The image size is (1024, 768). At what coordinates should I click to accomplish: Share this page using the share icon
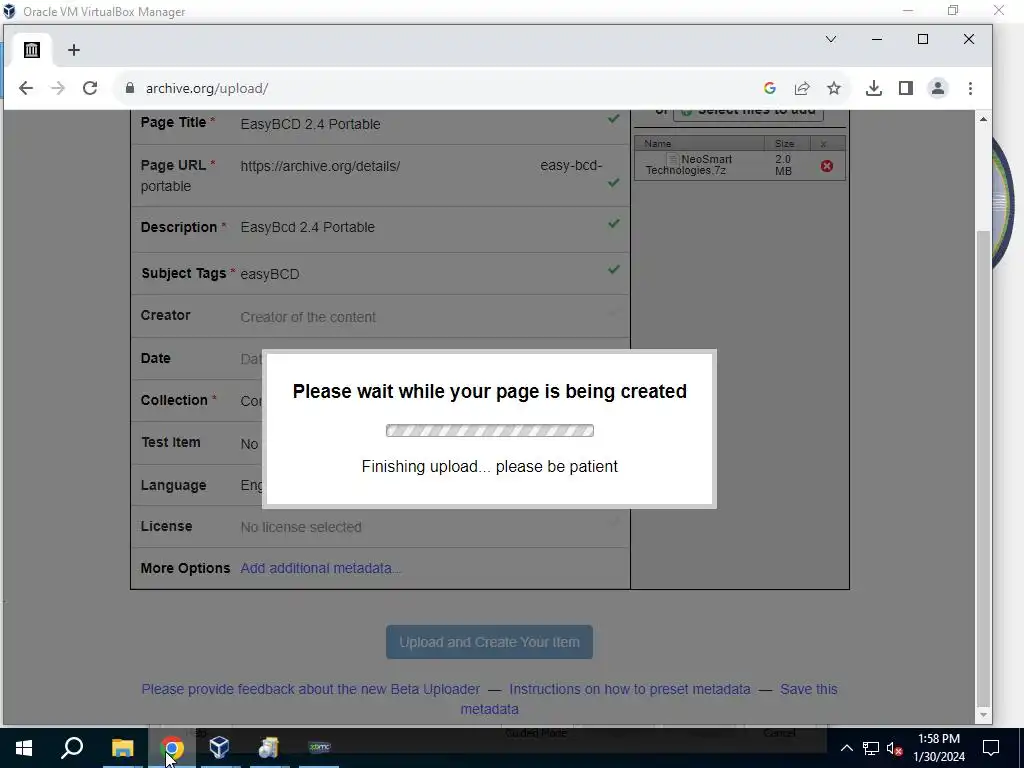point(802,88)
